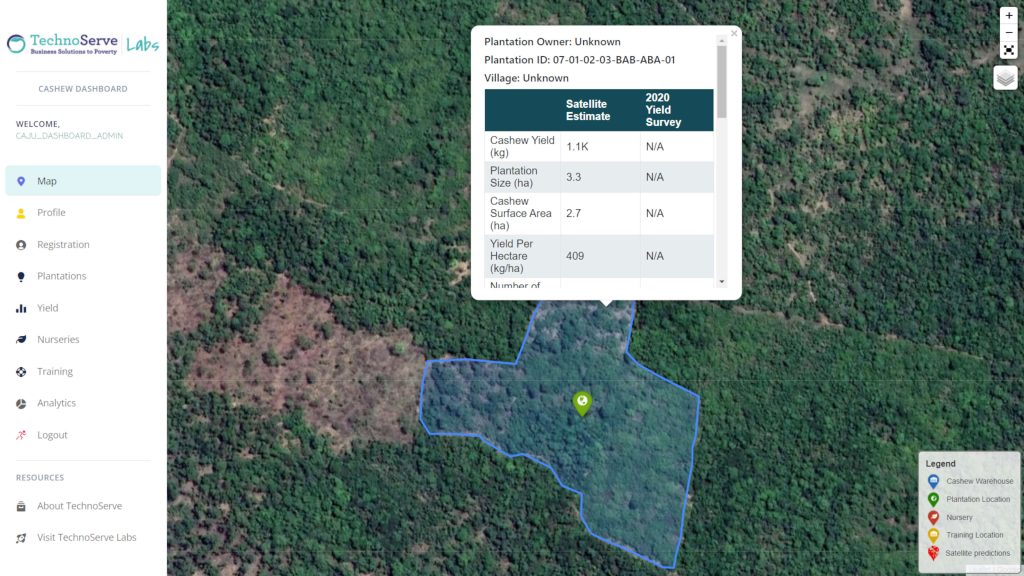Click the Registration icon in sidebar

pyautogui.click(x=21, y=245)
